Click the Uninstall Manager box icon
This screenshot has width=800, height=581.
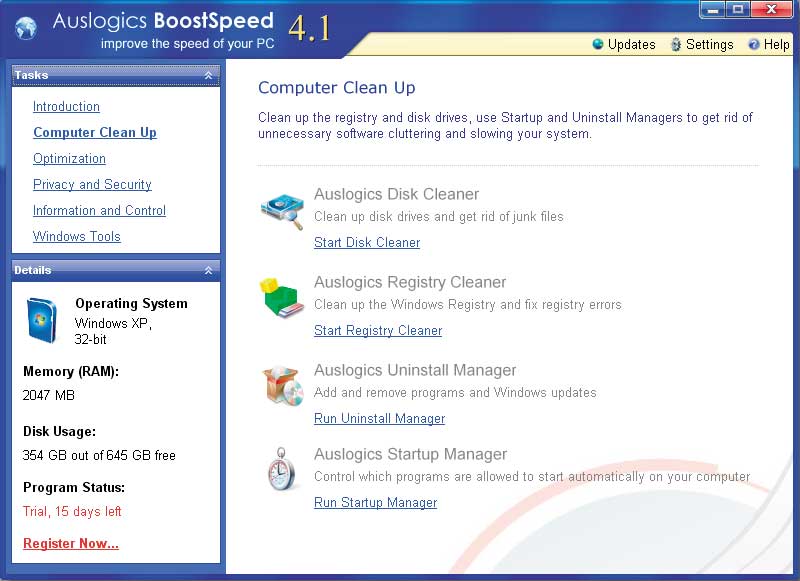click(282, 386)
